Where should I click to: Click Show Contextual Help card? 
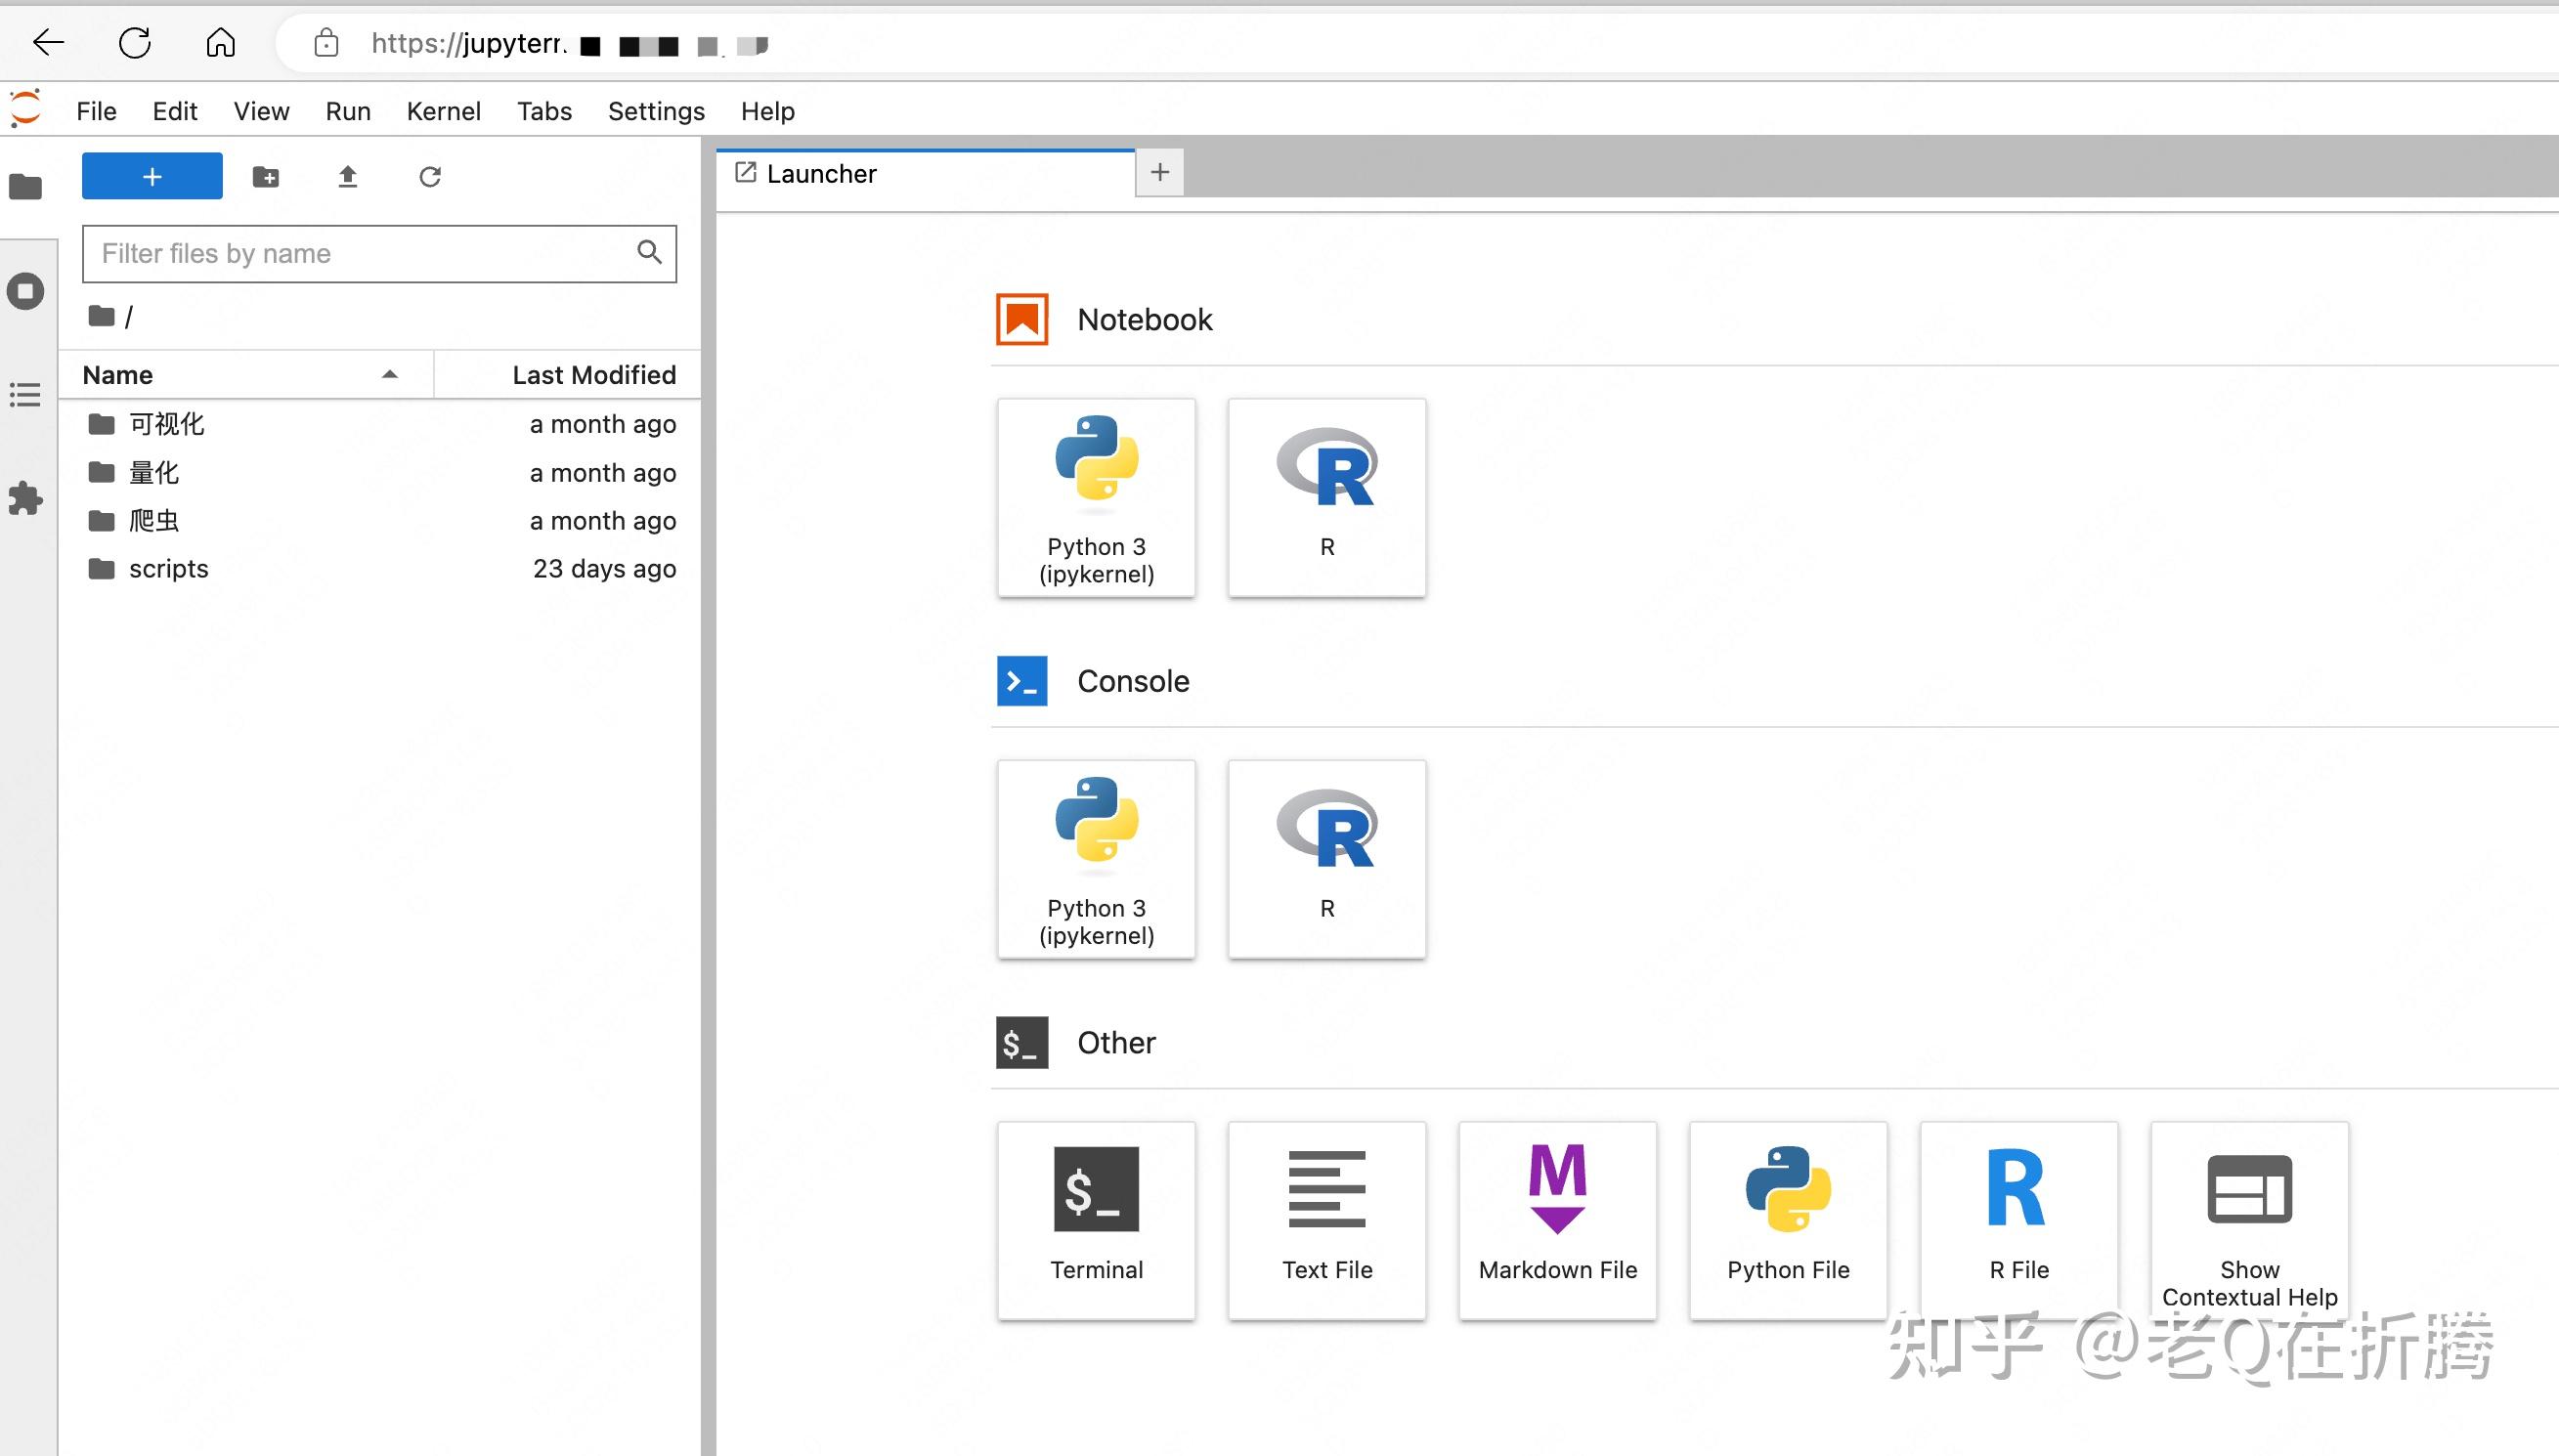click(2249, 1221)
